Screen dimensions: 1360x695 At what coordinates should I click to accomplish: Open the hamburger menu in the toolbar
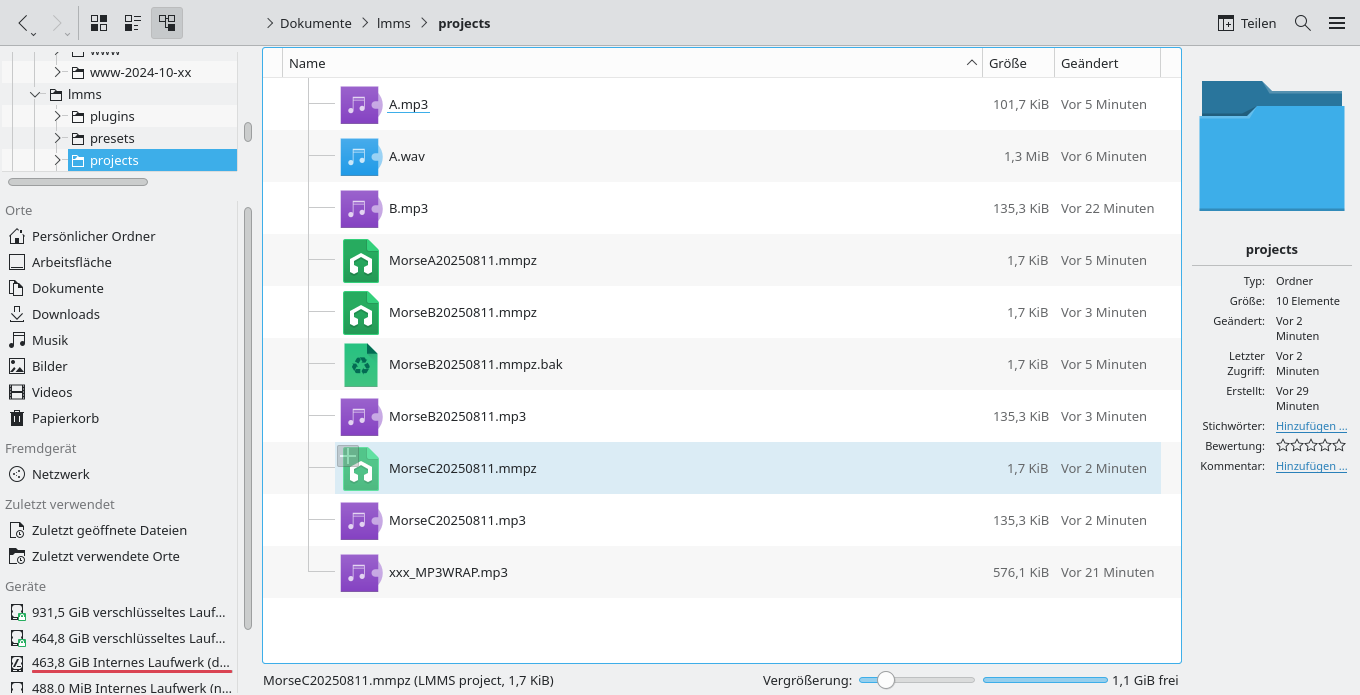pyautogui.click(x=1337, y=23)
